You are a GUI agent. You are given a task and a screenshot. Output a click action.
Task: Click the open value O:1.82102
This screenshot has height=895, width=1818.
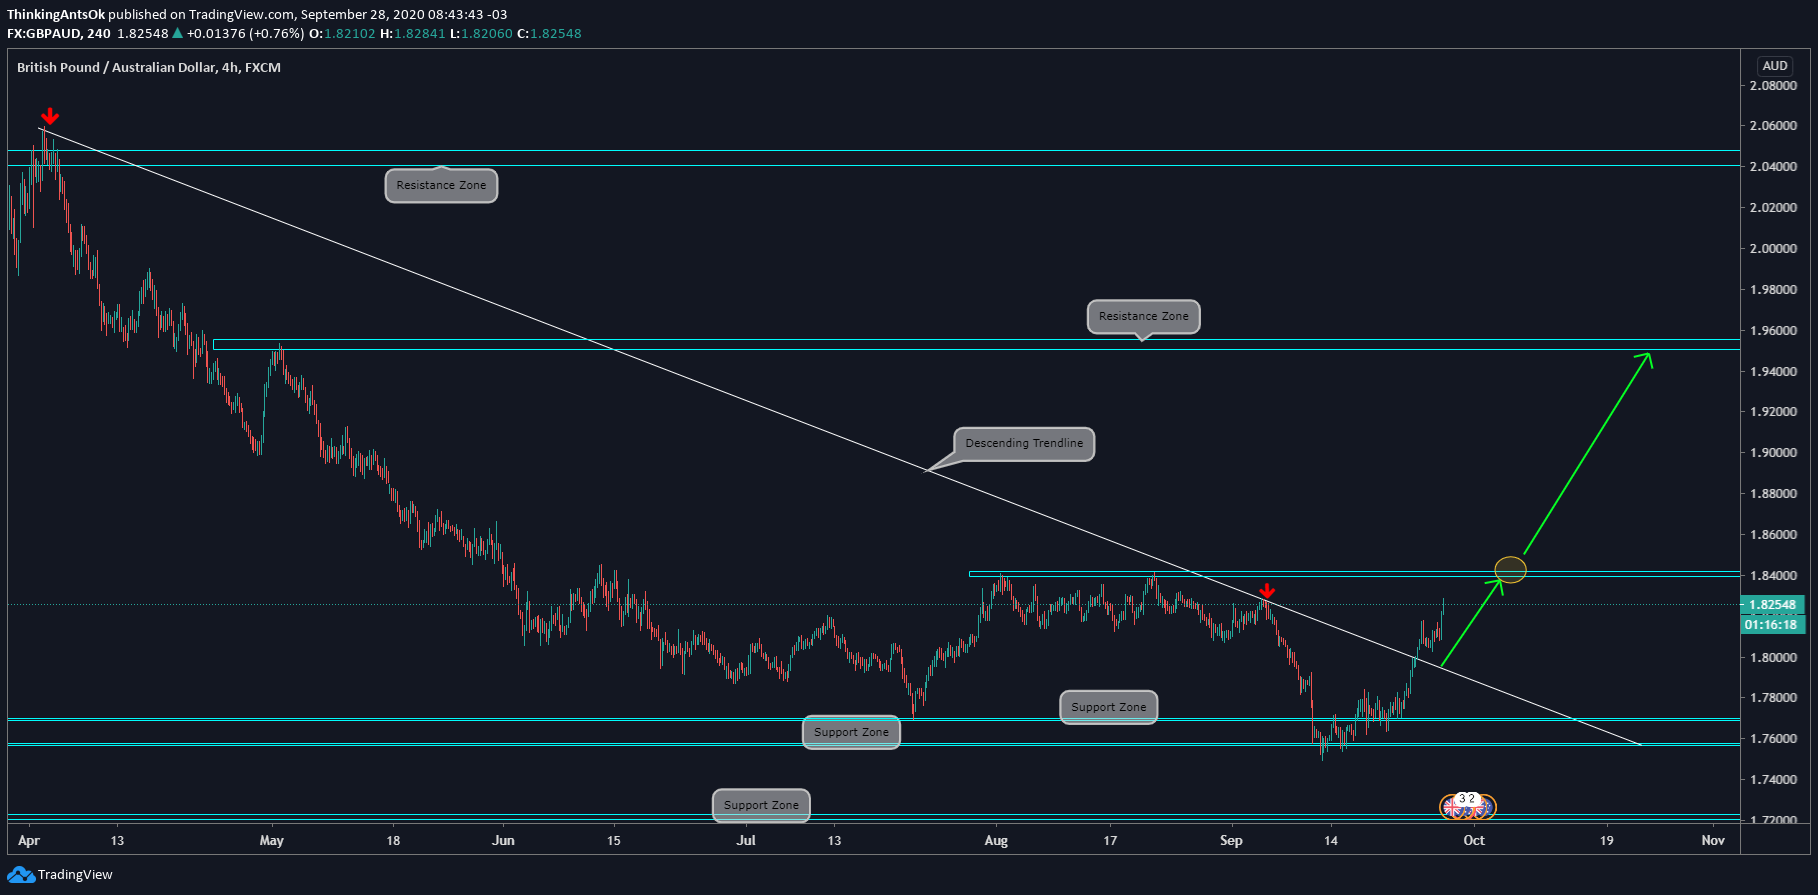(x=342, y=34)
